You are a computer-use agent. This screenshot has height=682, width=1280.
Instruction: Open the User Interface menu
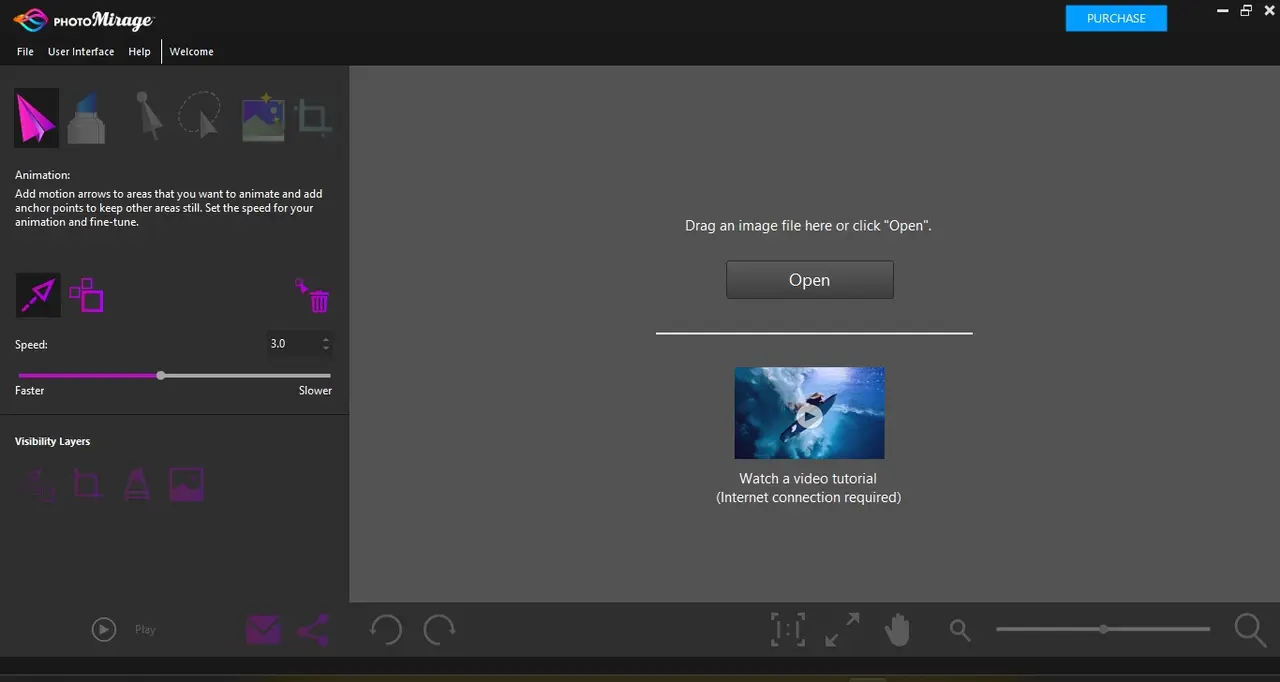coord(81,52)
